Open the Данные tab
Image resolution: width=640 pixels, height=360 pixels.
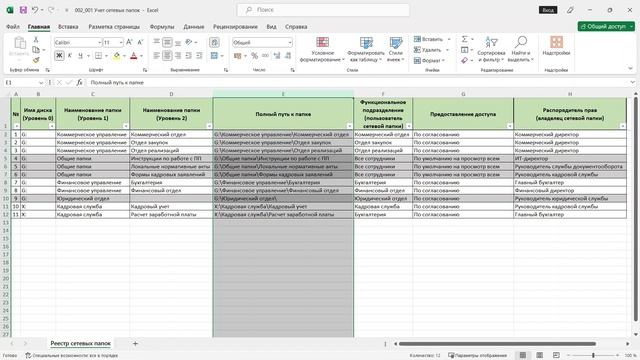click(193, 27)
